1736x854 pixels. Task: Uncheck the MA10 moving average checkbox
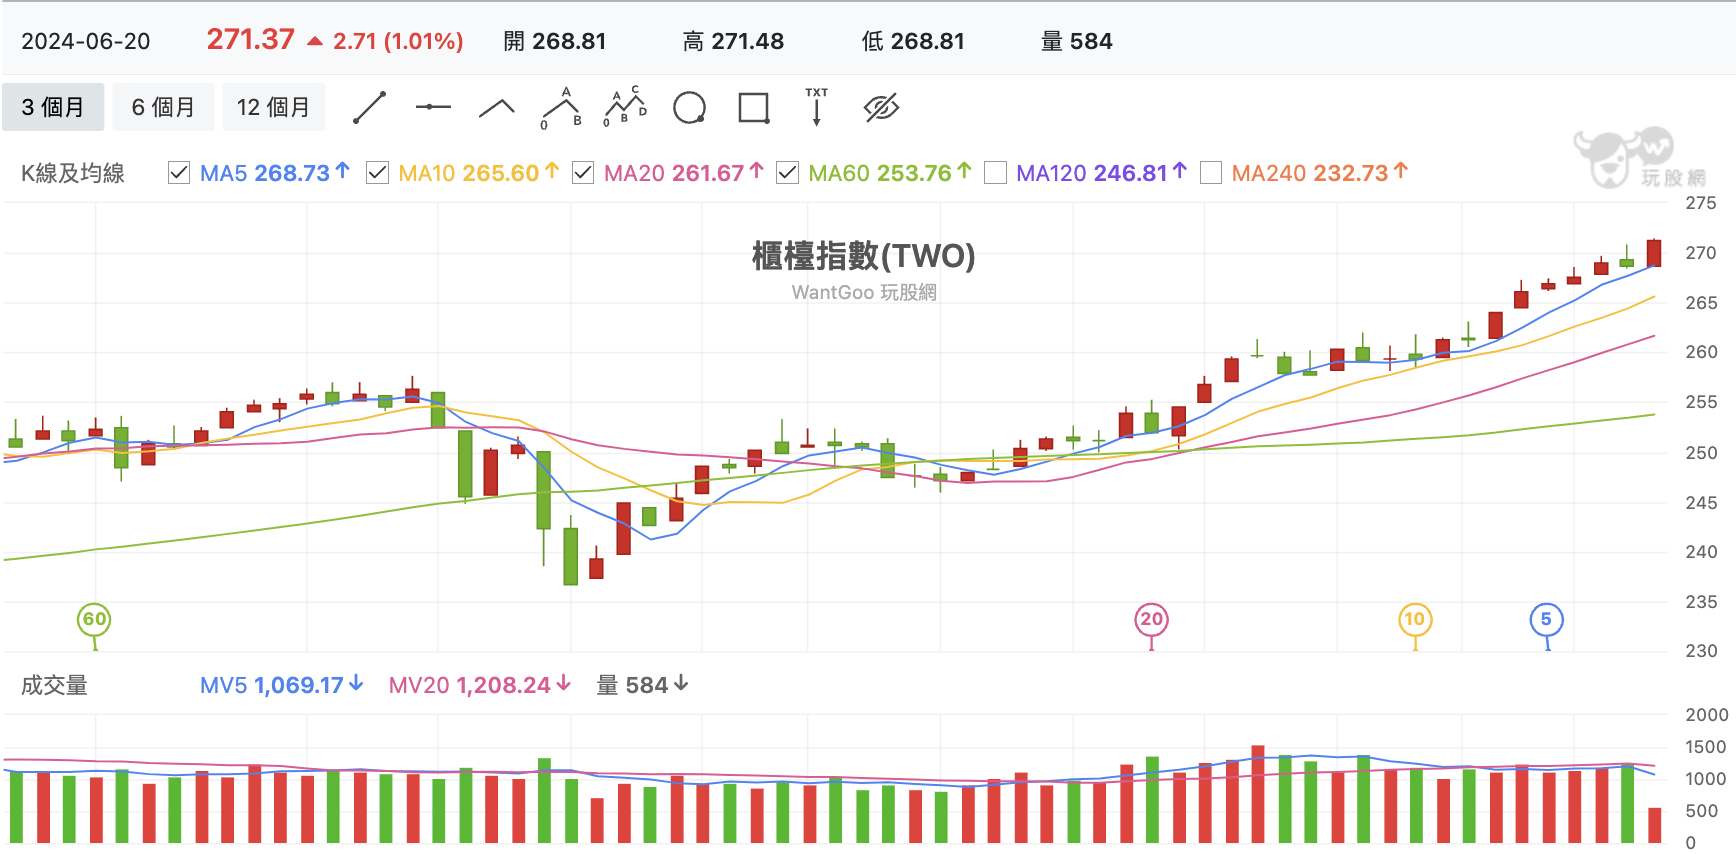point(377,173)
